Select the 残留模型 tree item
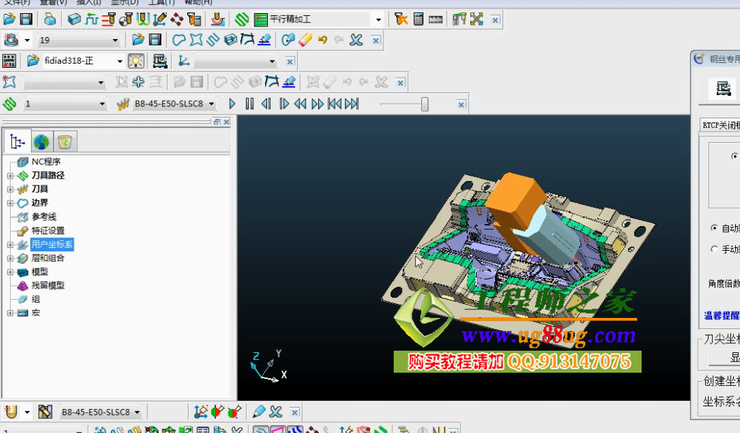Screen dimensions: 740x433 (47, 285)
